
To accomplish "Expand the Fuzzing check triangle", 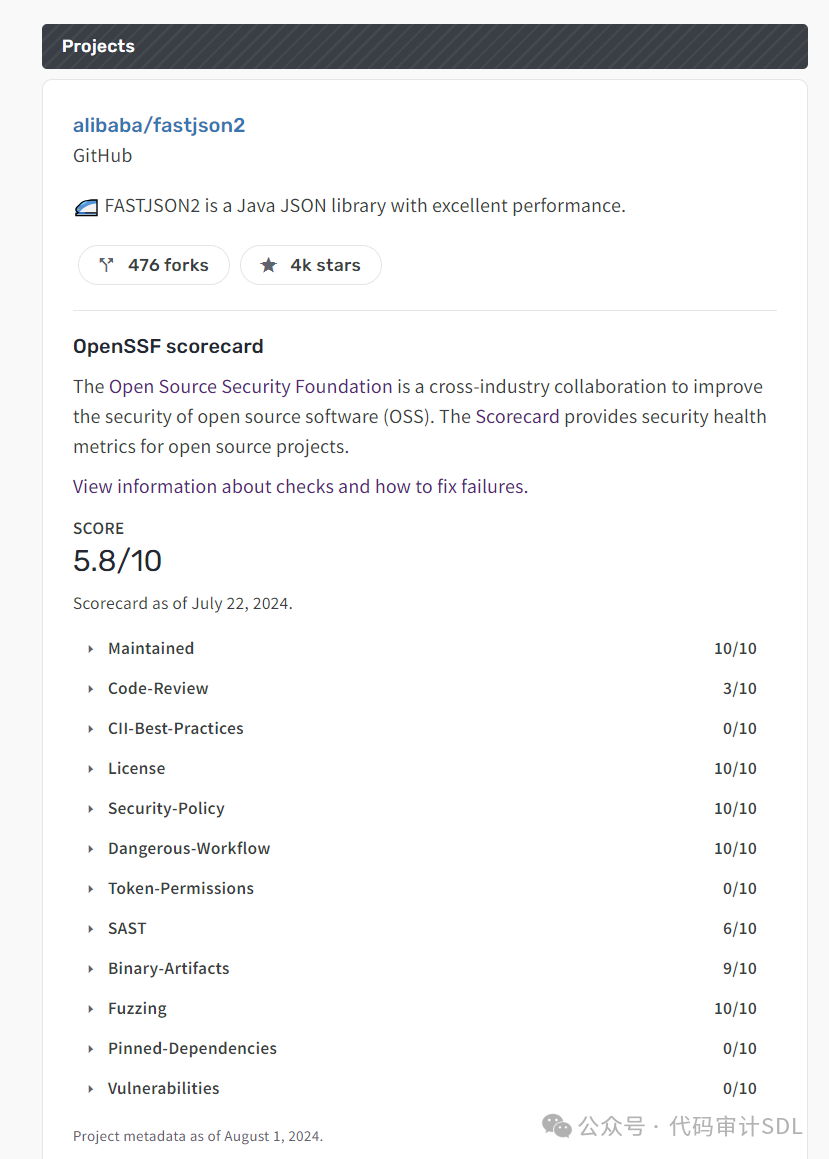I will pyautogui.click(x=90, y=1009).
